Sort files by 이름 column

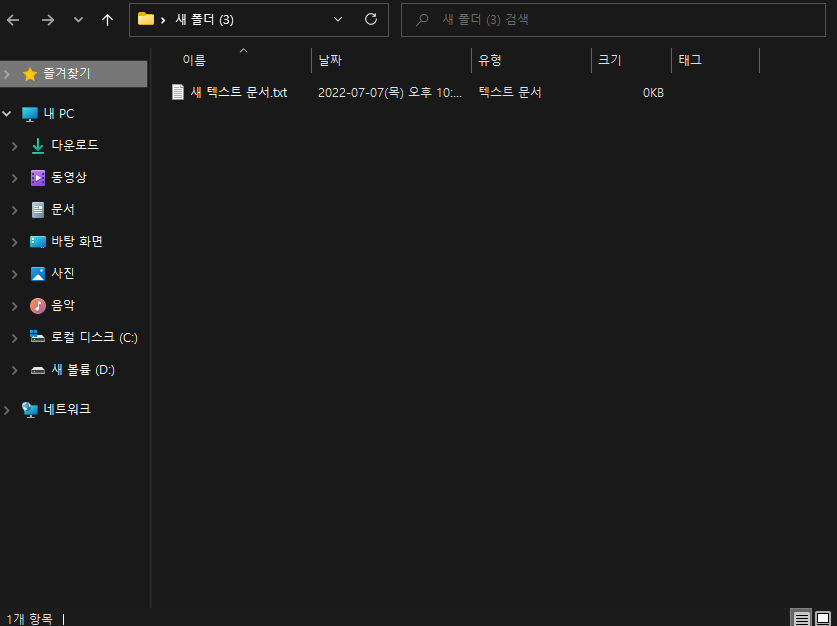[194, 60]
